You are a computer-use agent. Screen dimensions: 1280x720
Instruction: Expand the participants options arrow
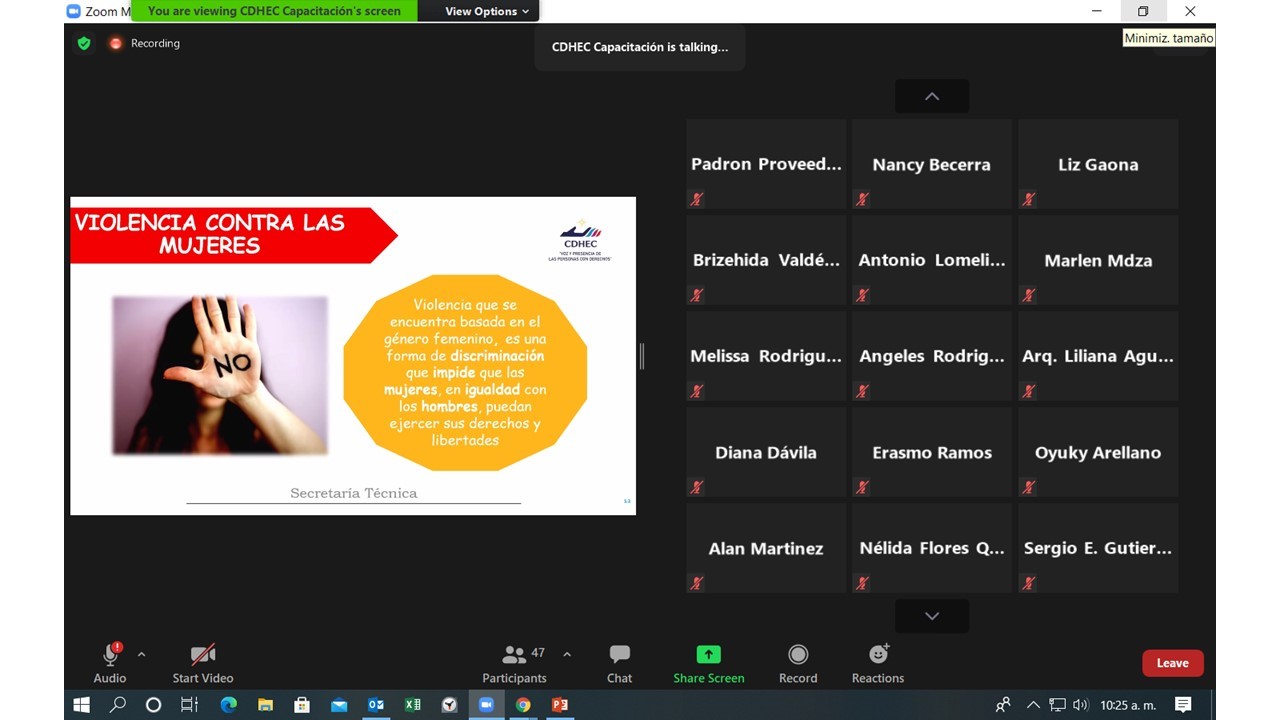[567, 654]
